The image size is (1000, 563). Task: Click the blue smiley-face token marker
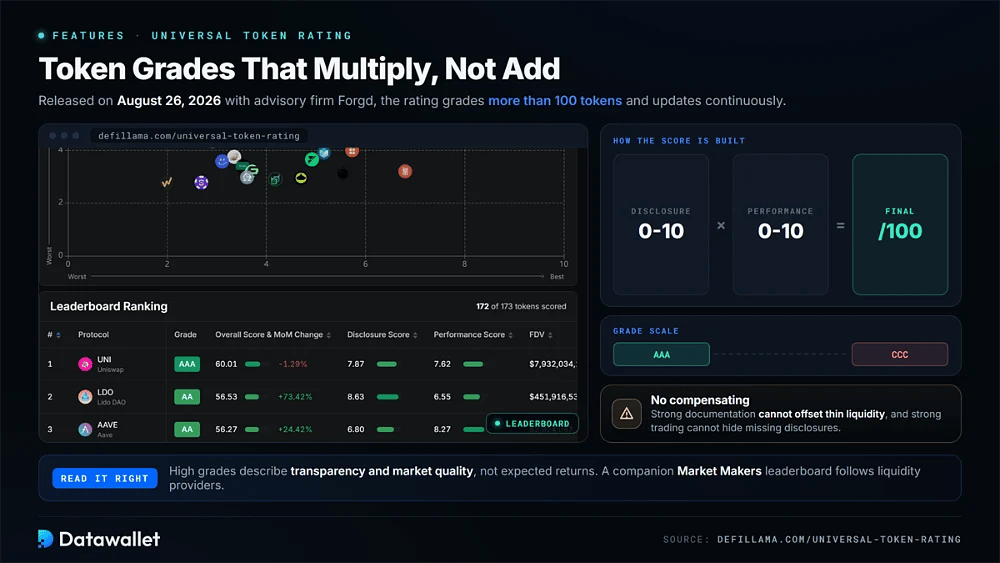click(x=222, y=161)
